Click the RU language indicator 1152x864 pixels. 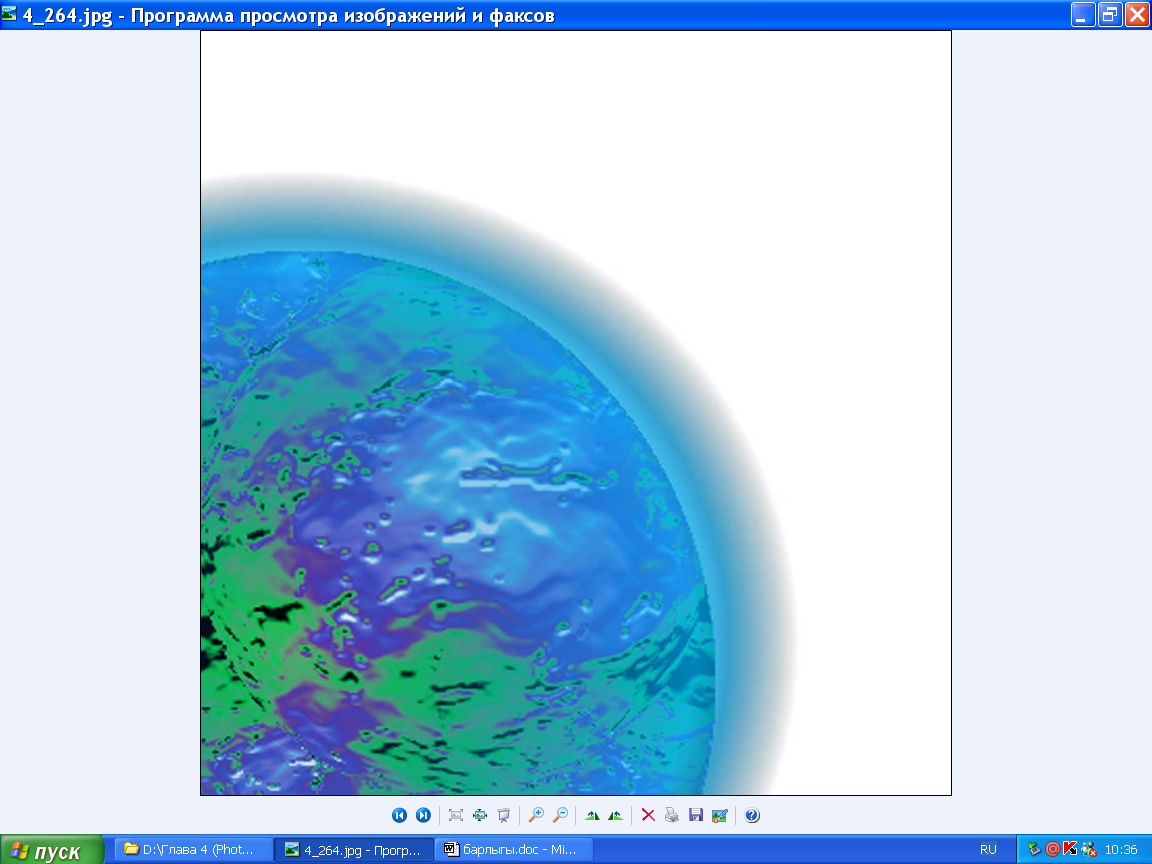(x=988, y=850)
